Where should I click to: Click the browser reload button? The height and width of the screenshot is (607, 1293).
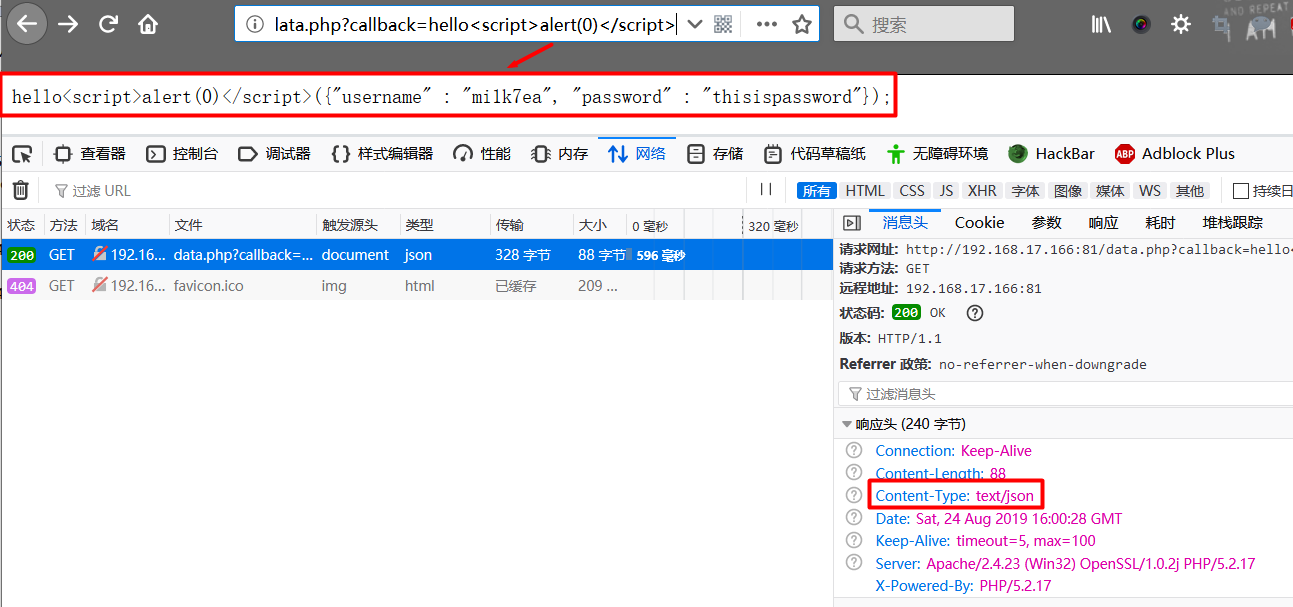108,25
